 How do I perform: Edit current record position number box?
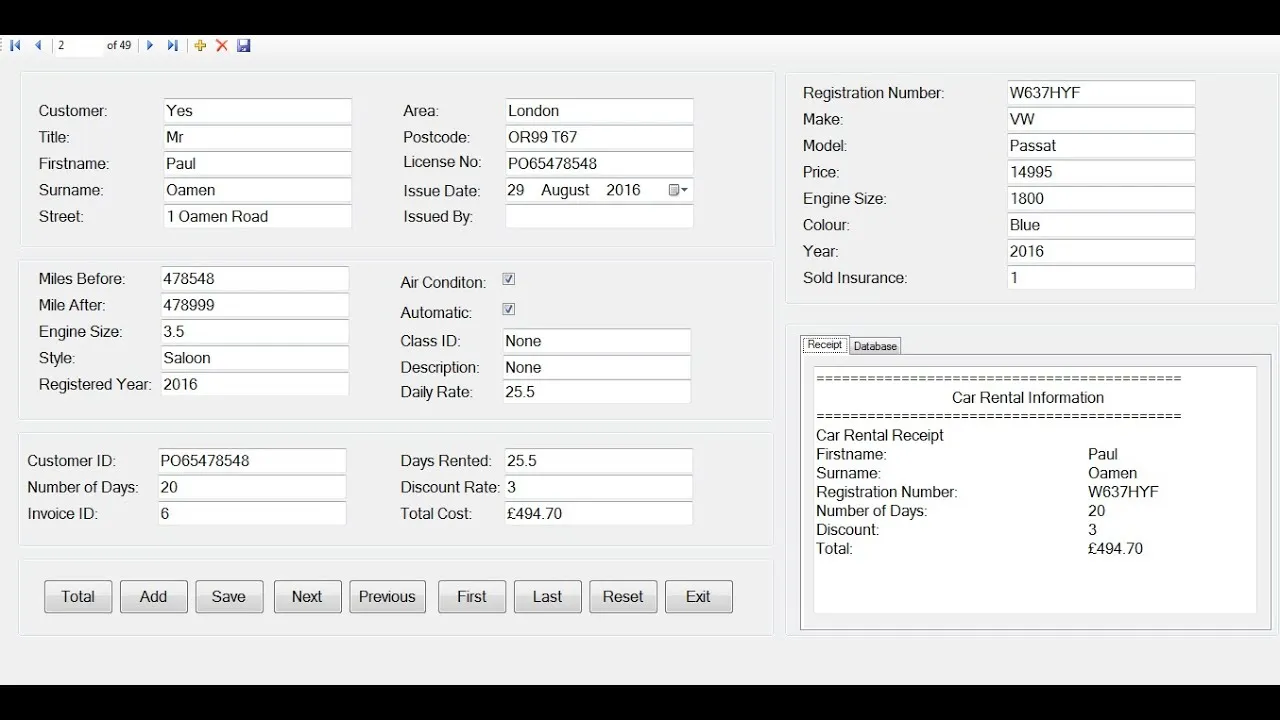(x=79, y=45)
